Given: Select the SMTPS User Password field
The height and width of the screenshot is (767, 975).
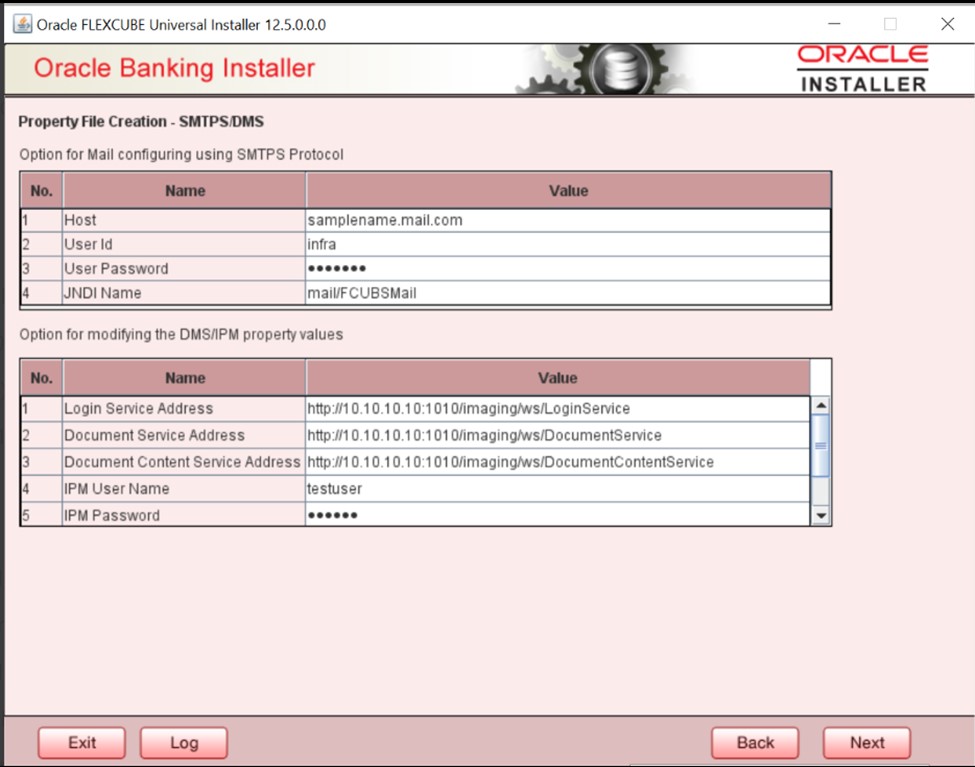Looking at the screenshot, I should (568, 269).
